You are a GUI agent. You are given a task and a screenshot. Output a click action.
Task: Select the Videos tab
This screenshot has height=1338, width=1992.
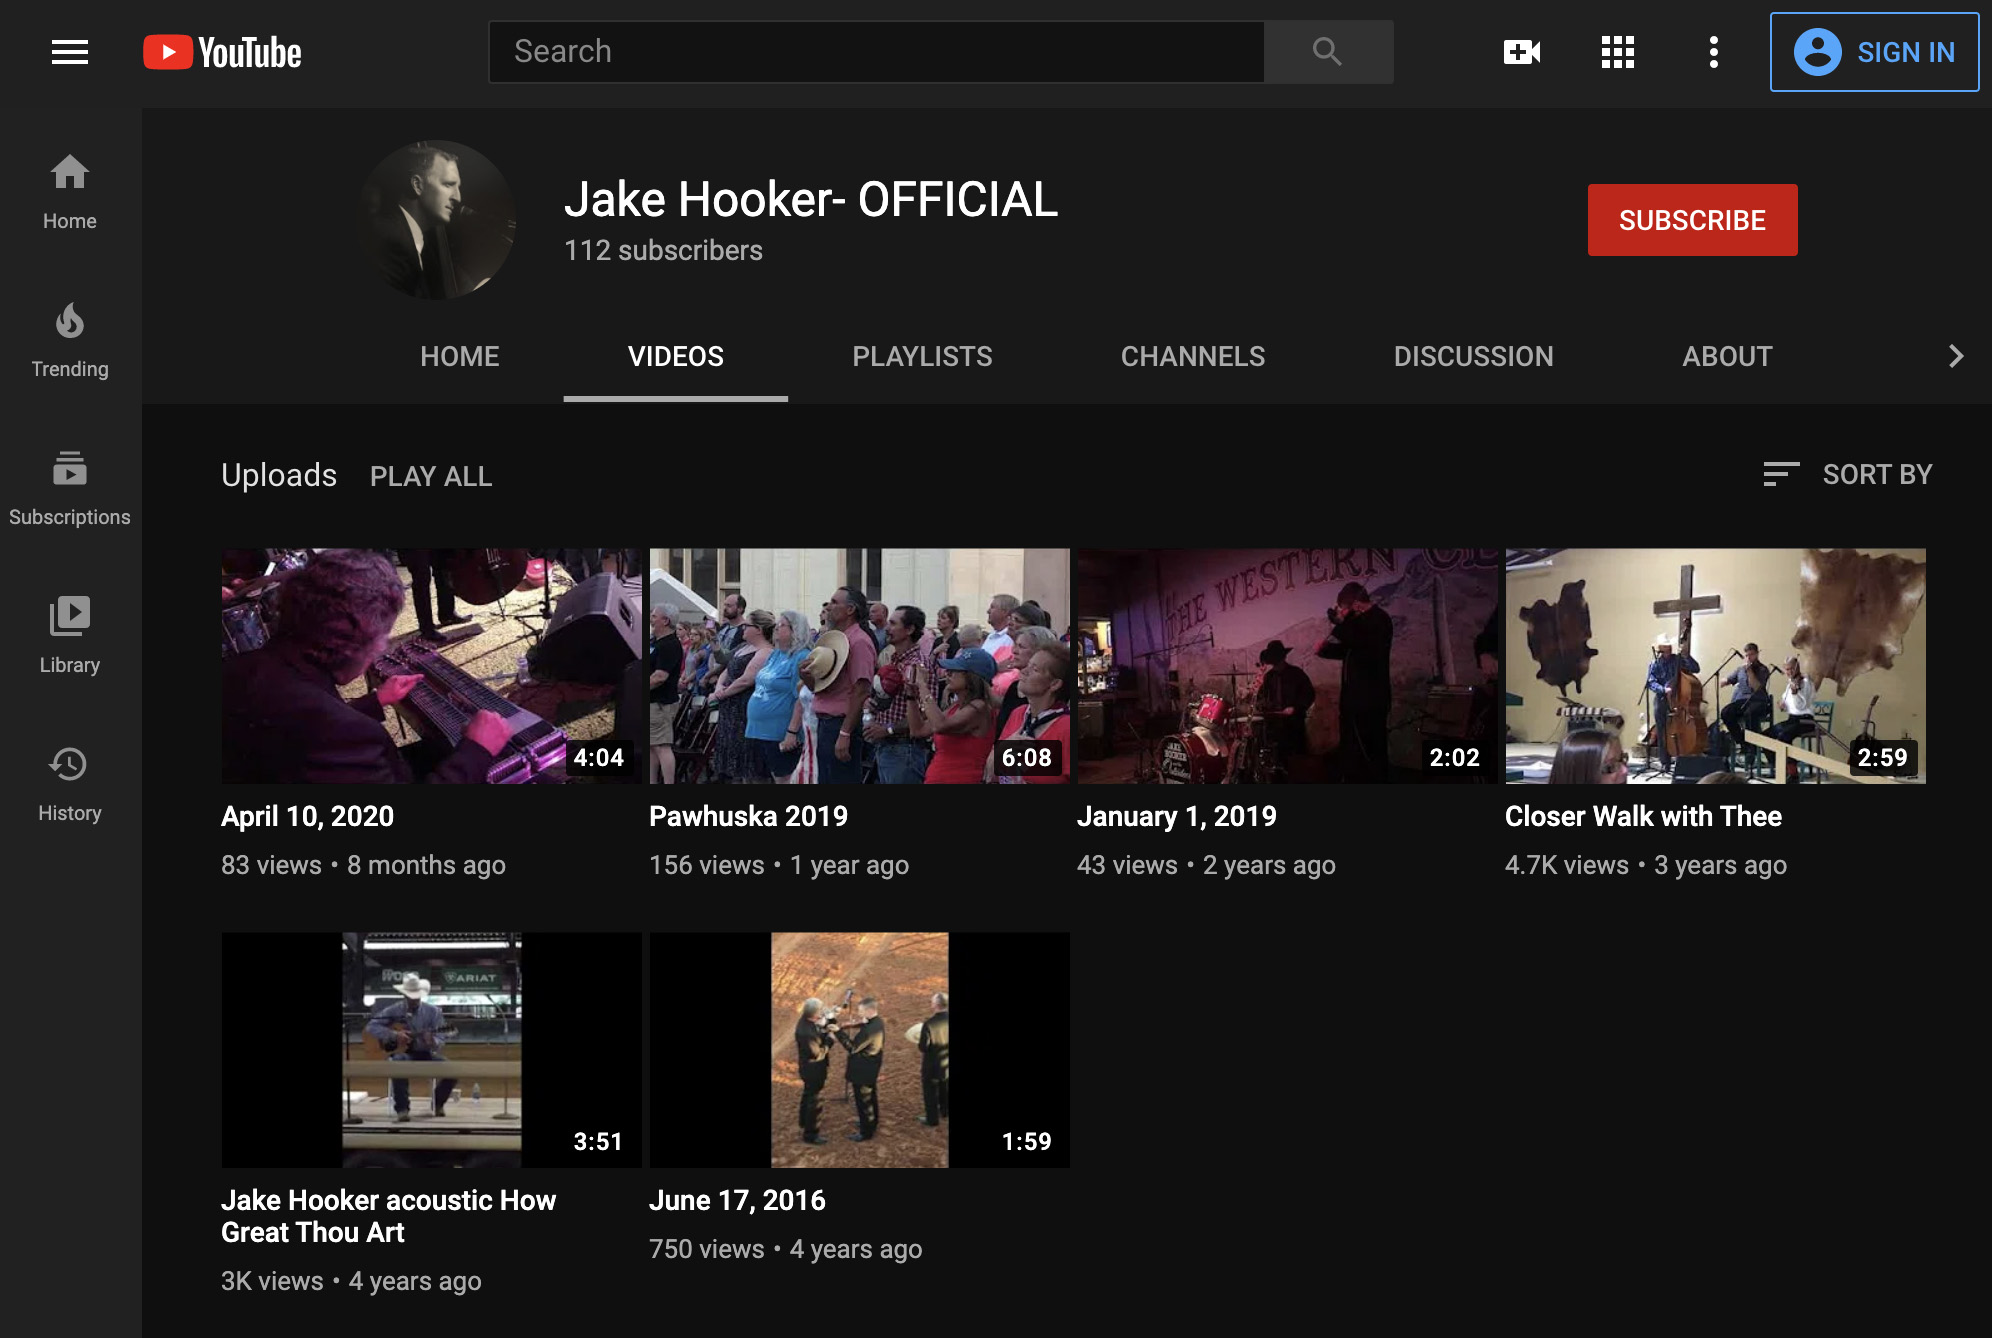click(675, 356)
